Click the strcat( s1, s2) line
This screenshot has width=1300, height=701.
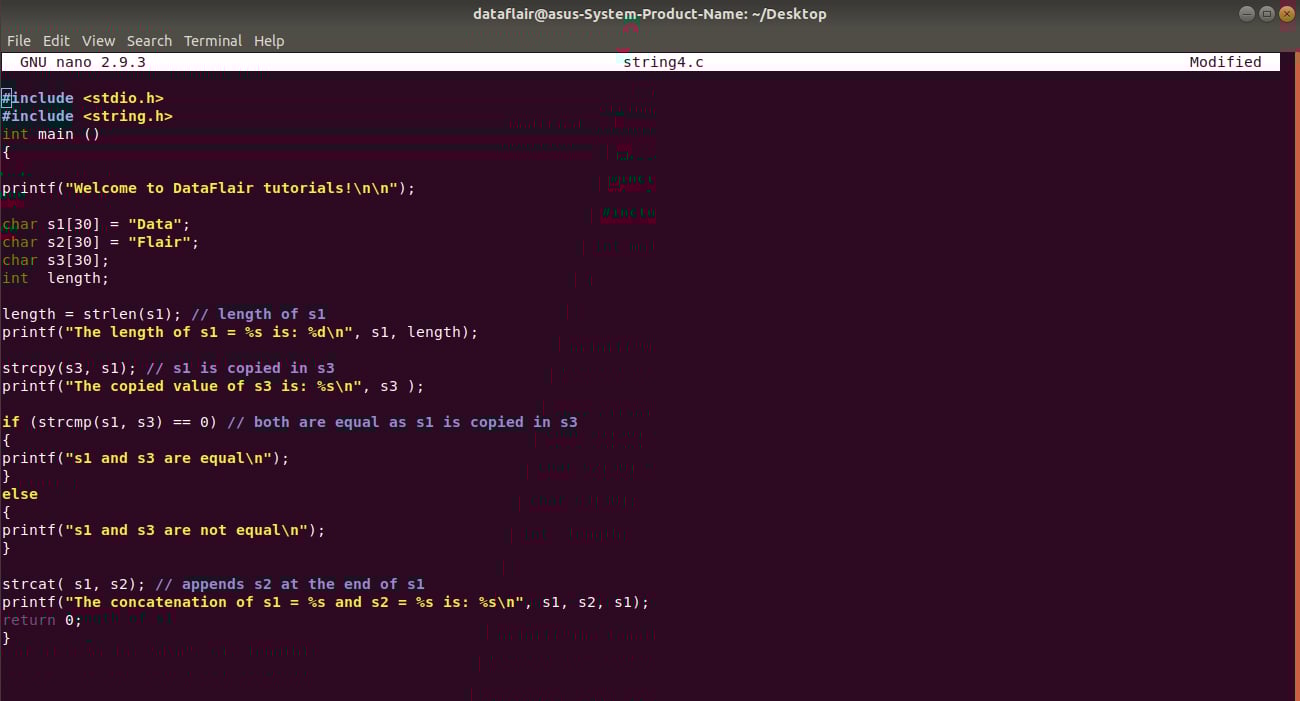pos(213,584)
